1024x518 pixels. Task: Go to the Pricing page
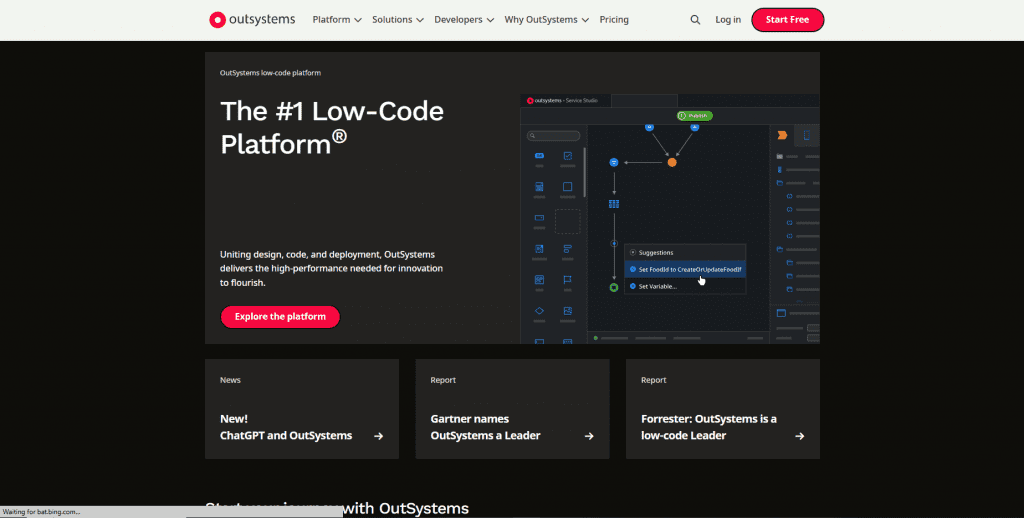coord(614,20)
